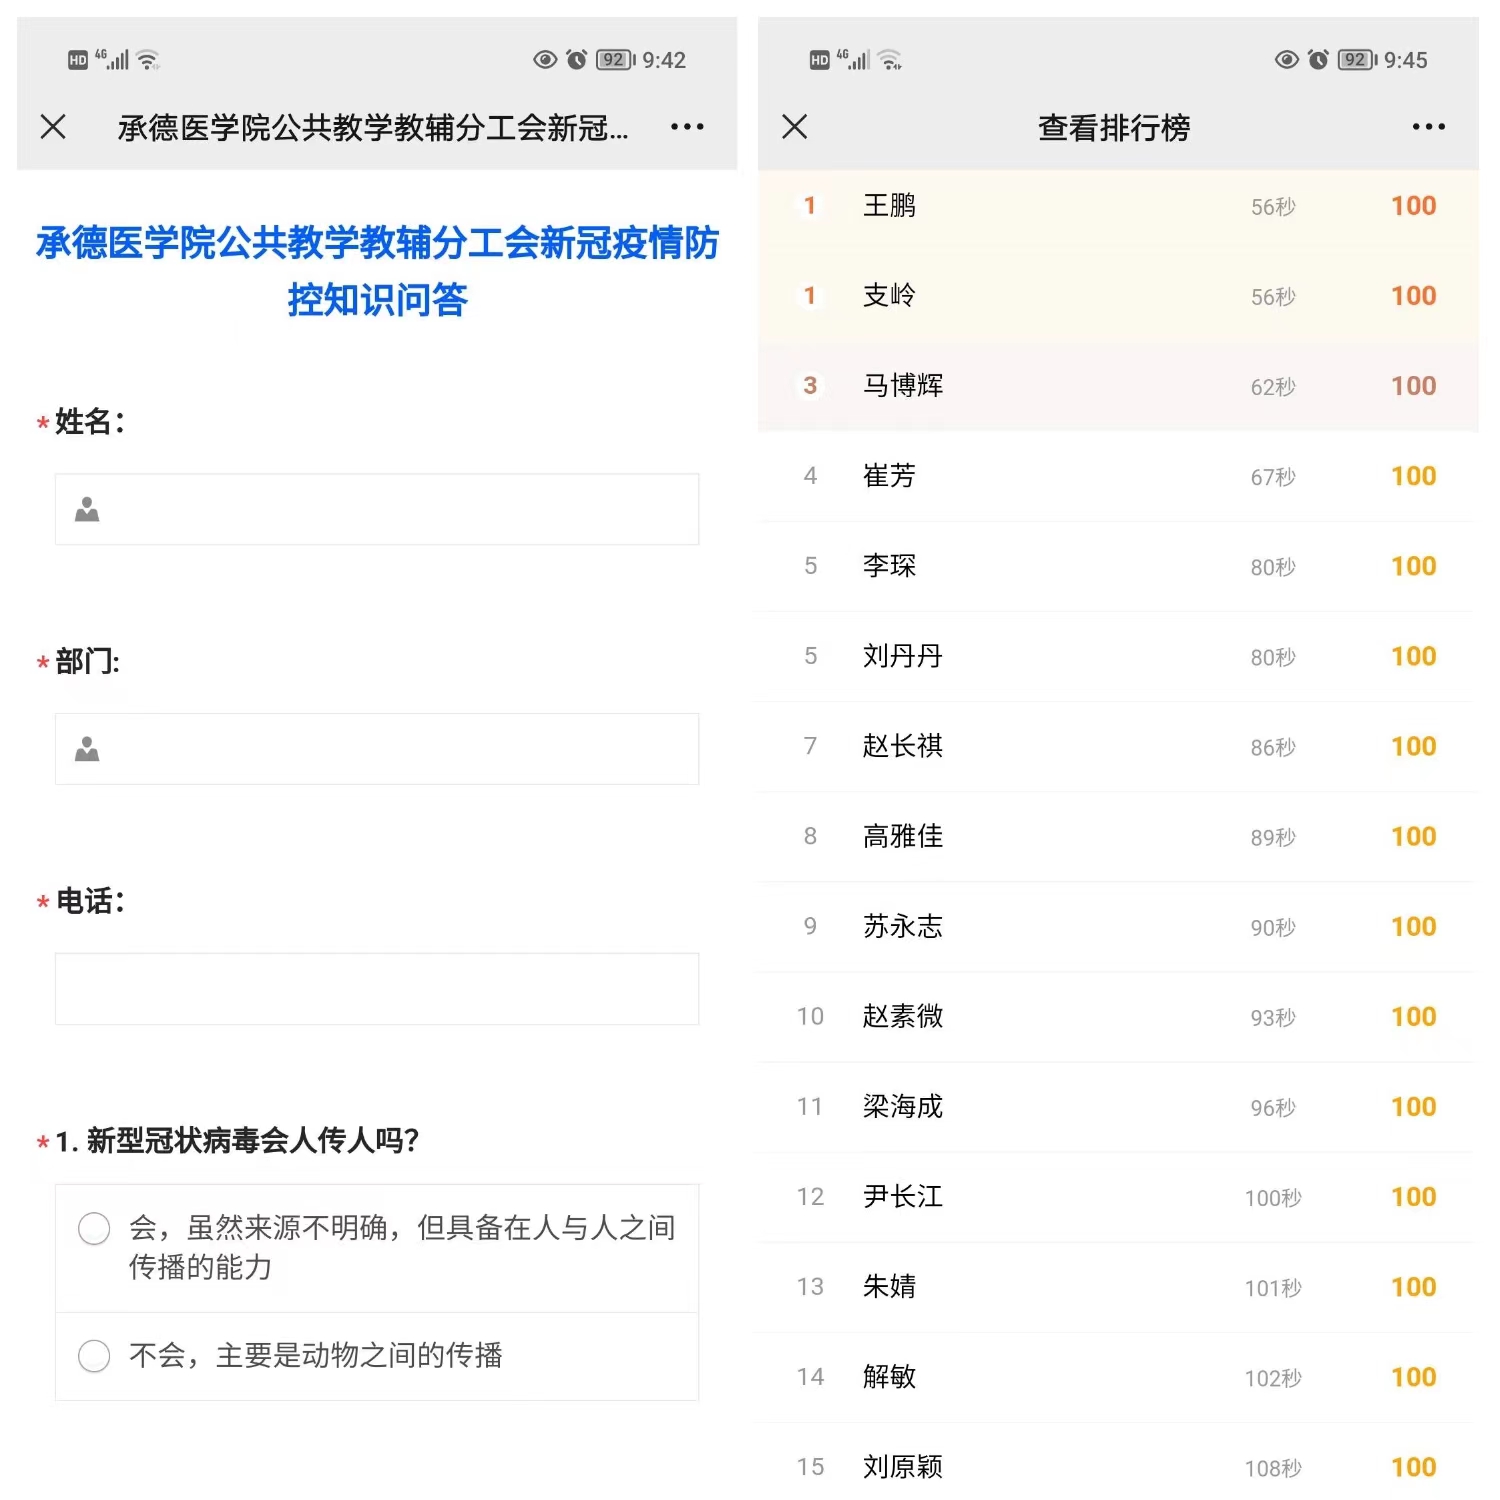Select the third-ranked row 马博辉

[x=1117, y=386]
